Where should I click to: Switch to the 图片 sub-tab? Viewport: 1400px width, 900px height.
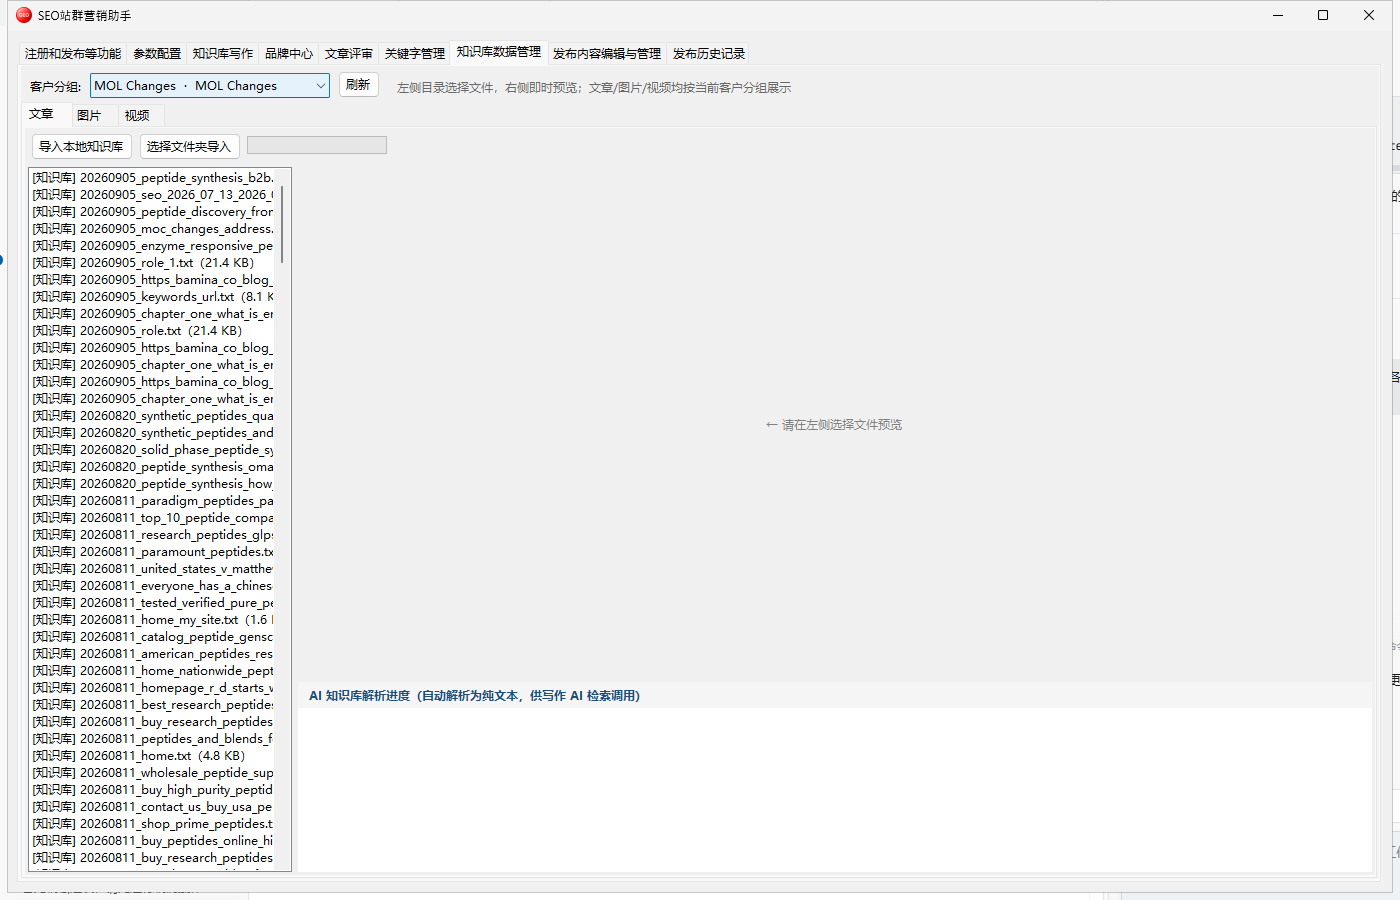click(x=89, y=116)
